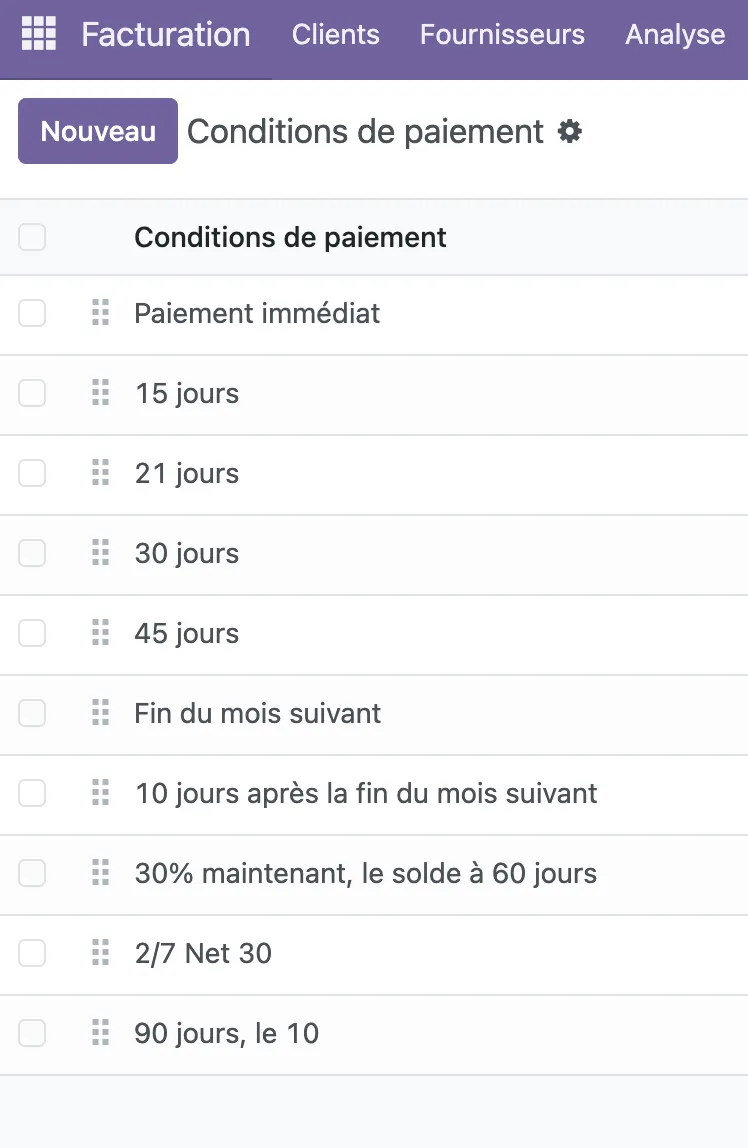
Task: Open the Clients menu
Action: [336, 34]
